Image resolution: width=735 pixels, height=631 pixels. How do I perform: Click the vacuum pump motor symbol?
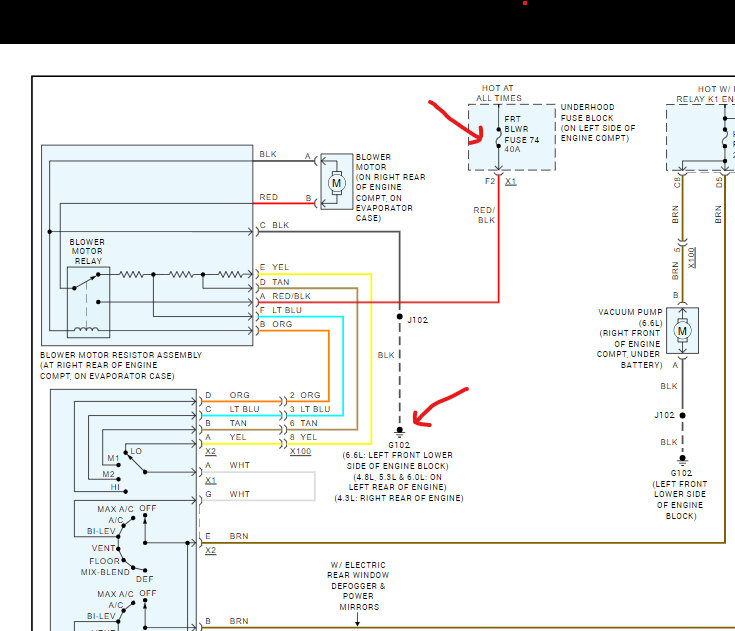683,330
